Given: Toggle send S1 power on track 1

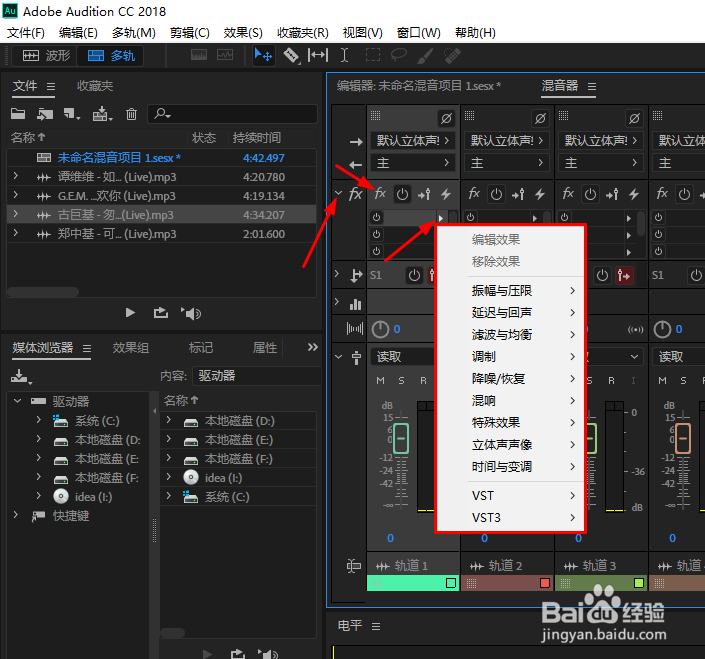Looking at the screenshot, I should [x=414, y=275].
